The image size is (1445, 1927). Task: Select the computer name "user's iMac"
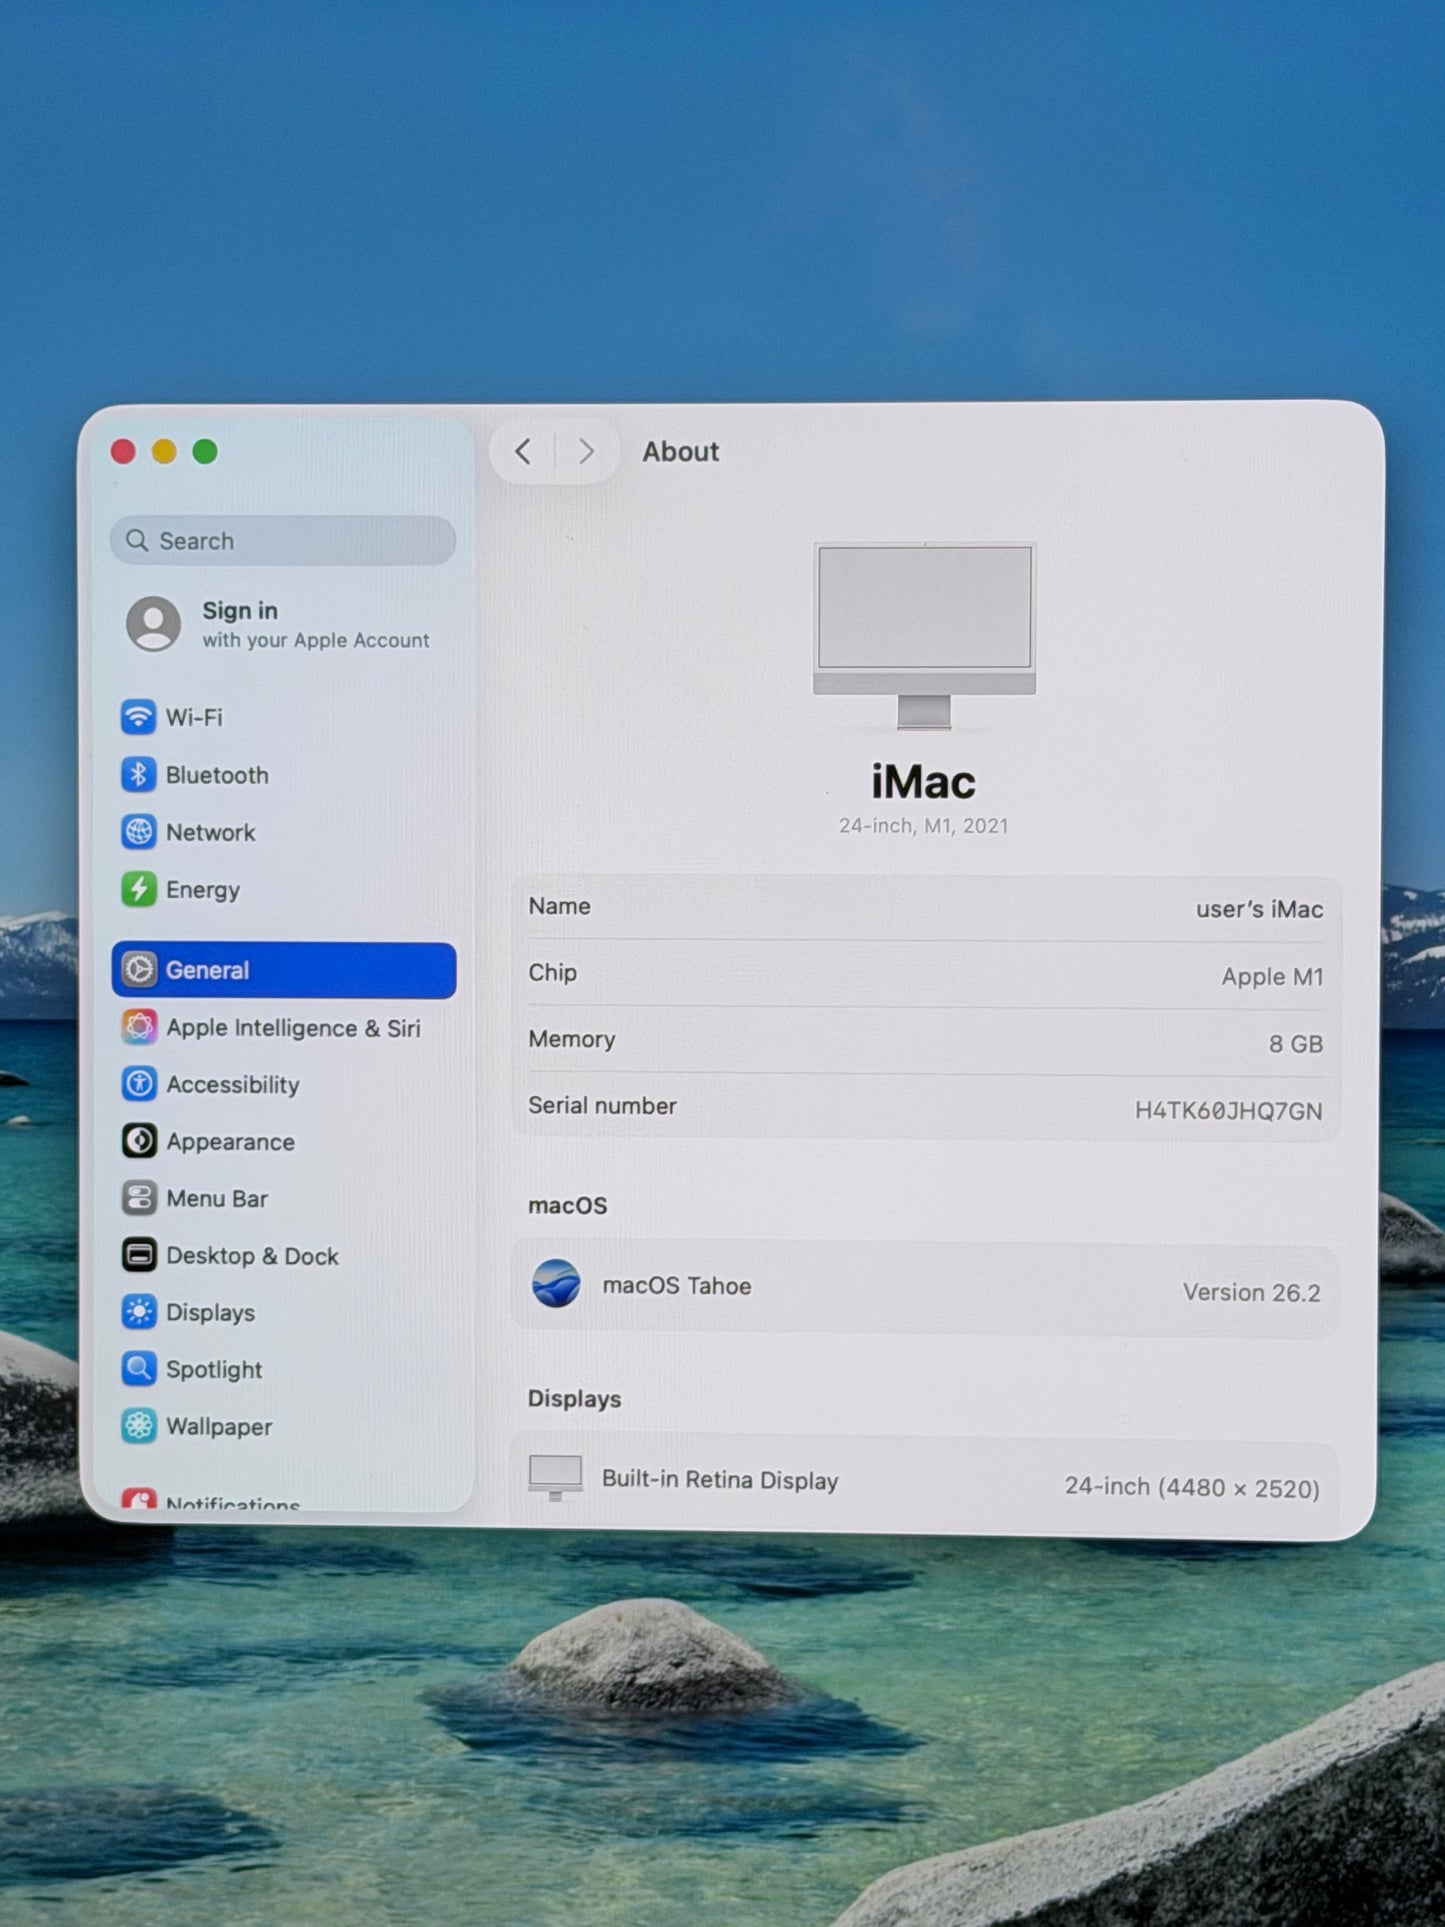tap(1259, 909)
